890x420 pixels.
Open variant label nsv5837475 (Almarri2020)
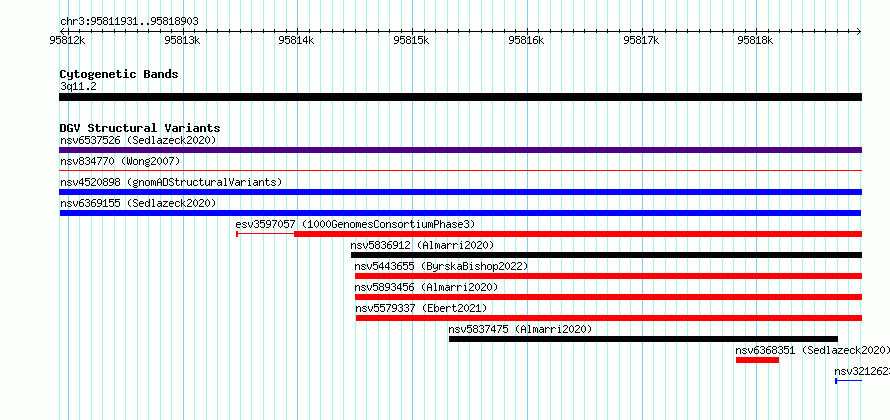click(520, 329)
